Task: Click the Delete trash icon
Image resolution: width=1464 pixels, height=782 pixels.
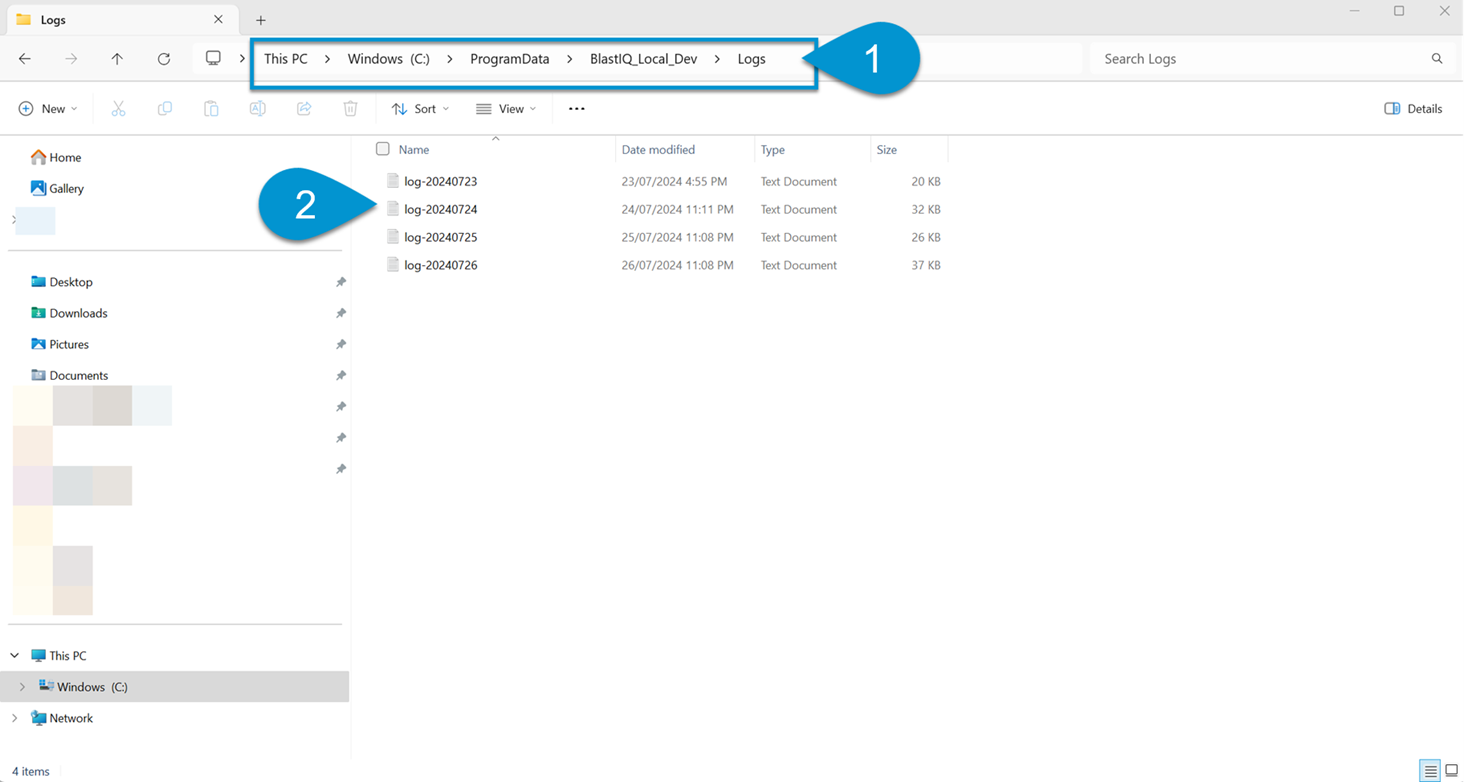Action: point(350,109)
